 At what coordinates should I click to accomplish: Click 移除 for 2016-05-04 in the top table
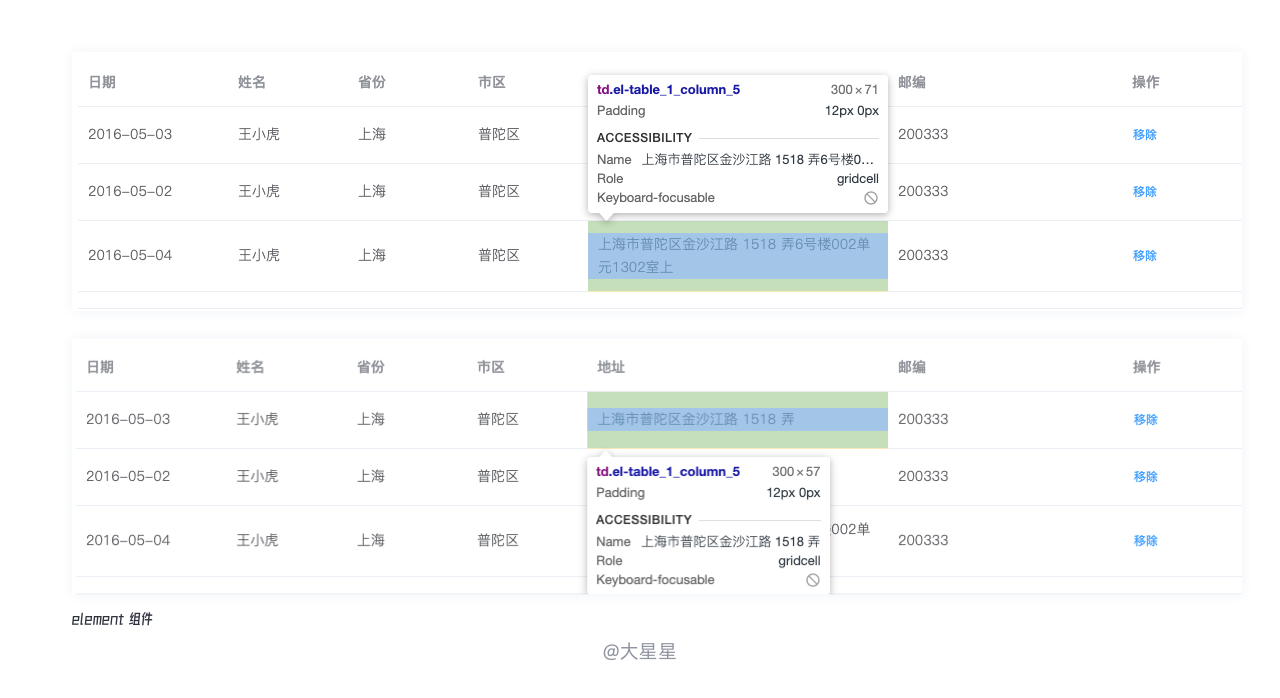(1145, 256)
